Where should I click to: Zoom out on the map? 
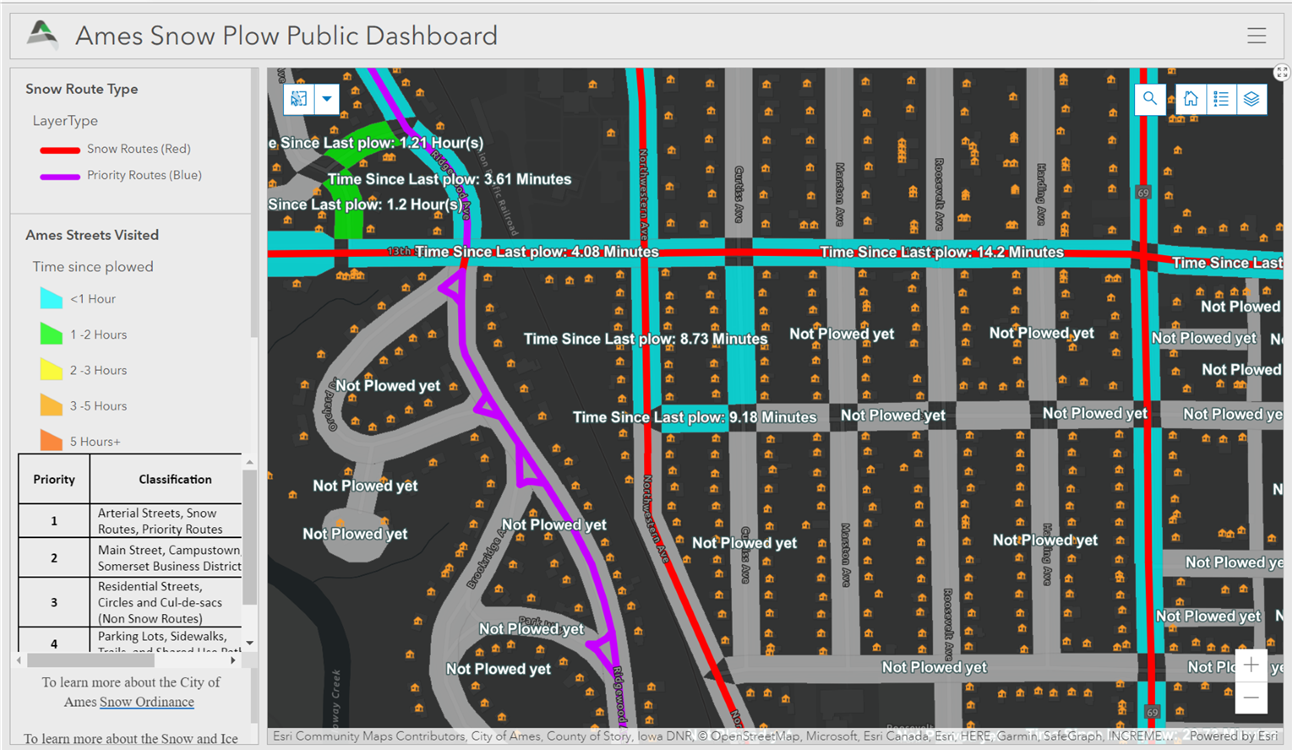(1251, 697)
